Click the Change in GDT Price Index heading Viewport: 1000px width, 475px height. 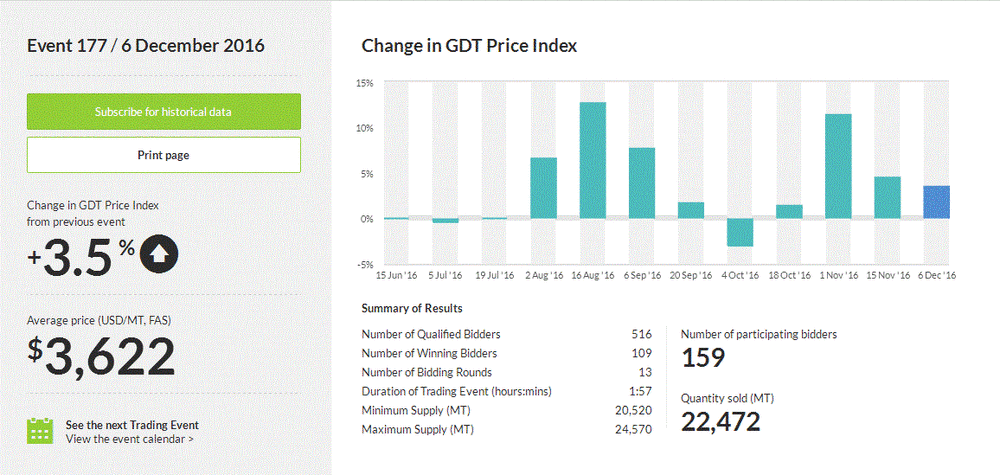469,46
